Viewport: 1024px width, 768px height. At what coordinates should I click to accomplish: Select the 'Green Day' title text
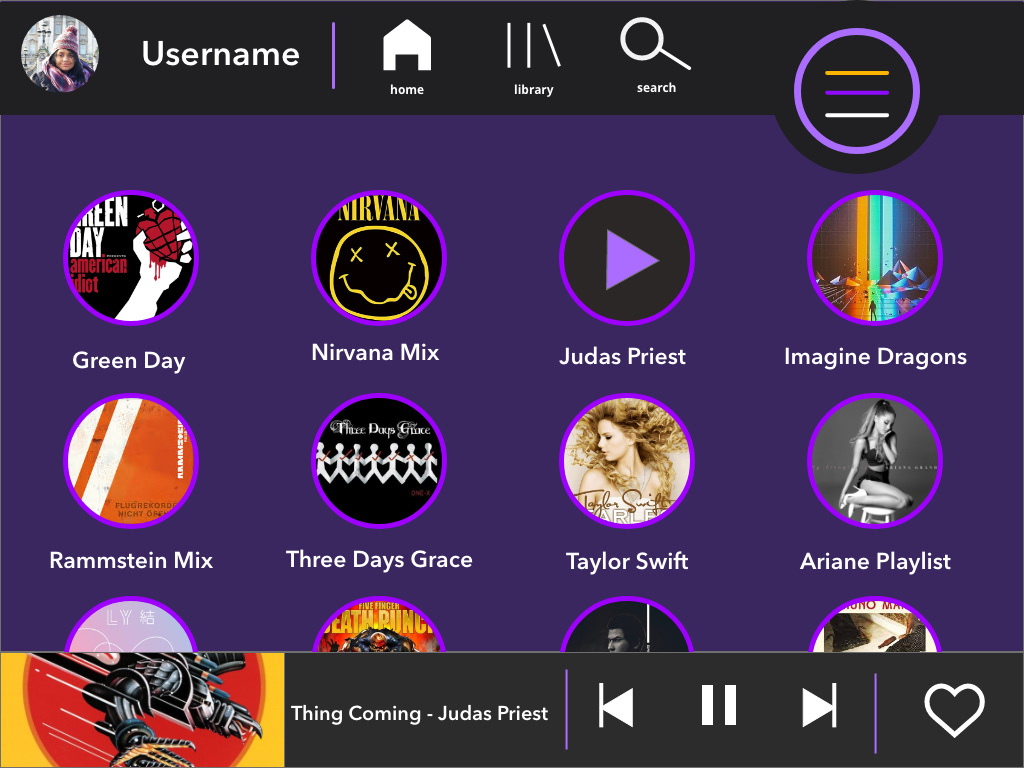(x=129, y=360)
